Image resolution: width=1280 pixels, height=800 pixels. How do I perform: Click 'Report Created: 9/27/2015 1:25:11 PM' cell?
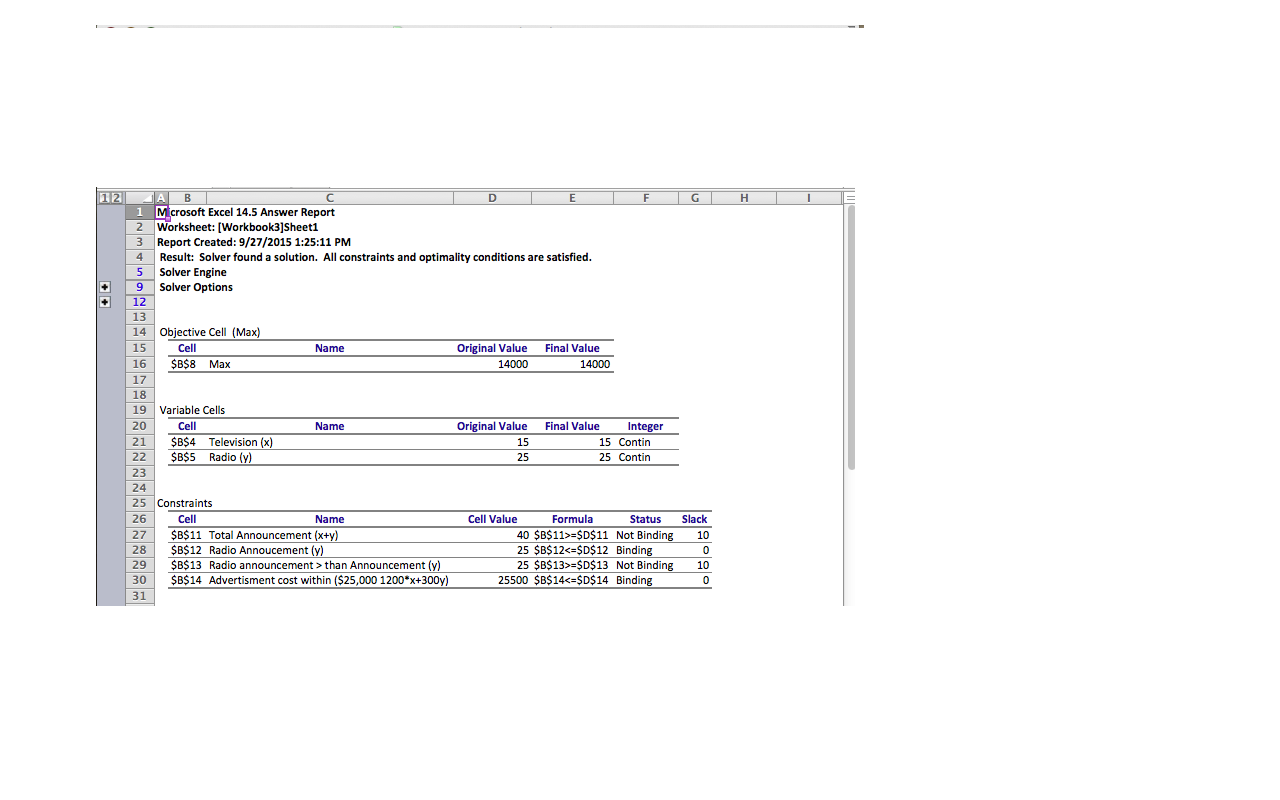254,242
